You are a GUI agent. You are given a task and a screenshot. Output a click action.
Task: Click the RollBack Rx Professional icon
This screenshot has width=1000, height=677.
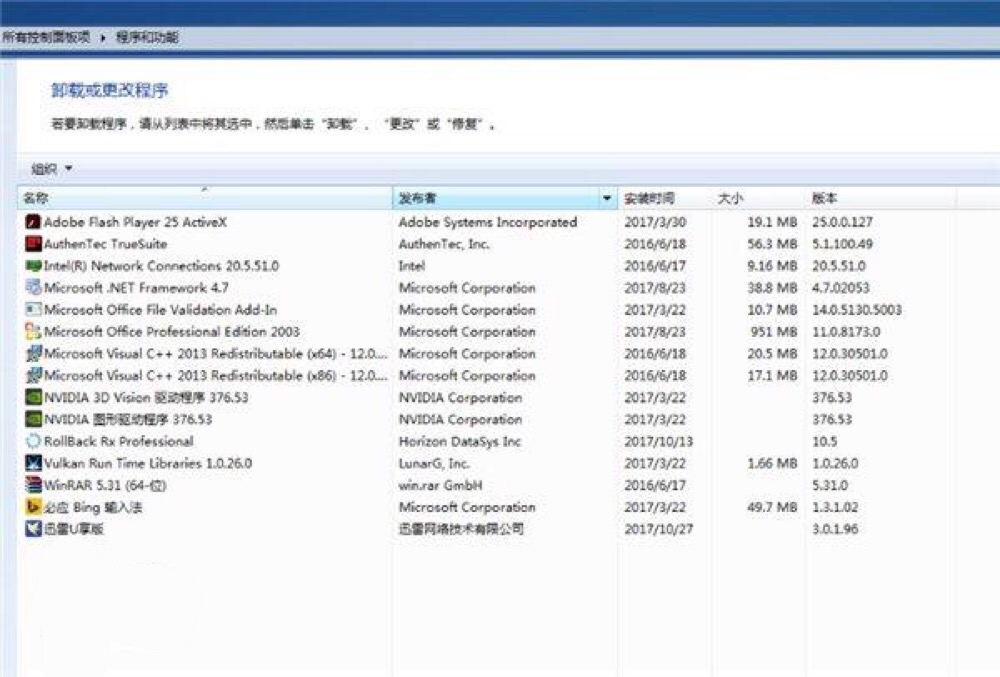[33, 441]
